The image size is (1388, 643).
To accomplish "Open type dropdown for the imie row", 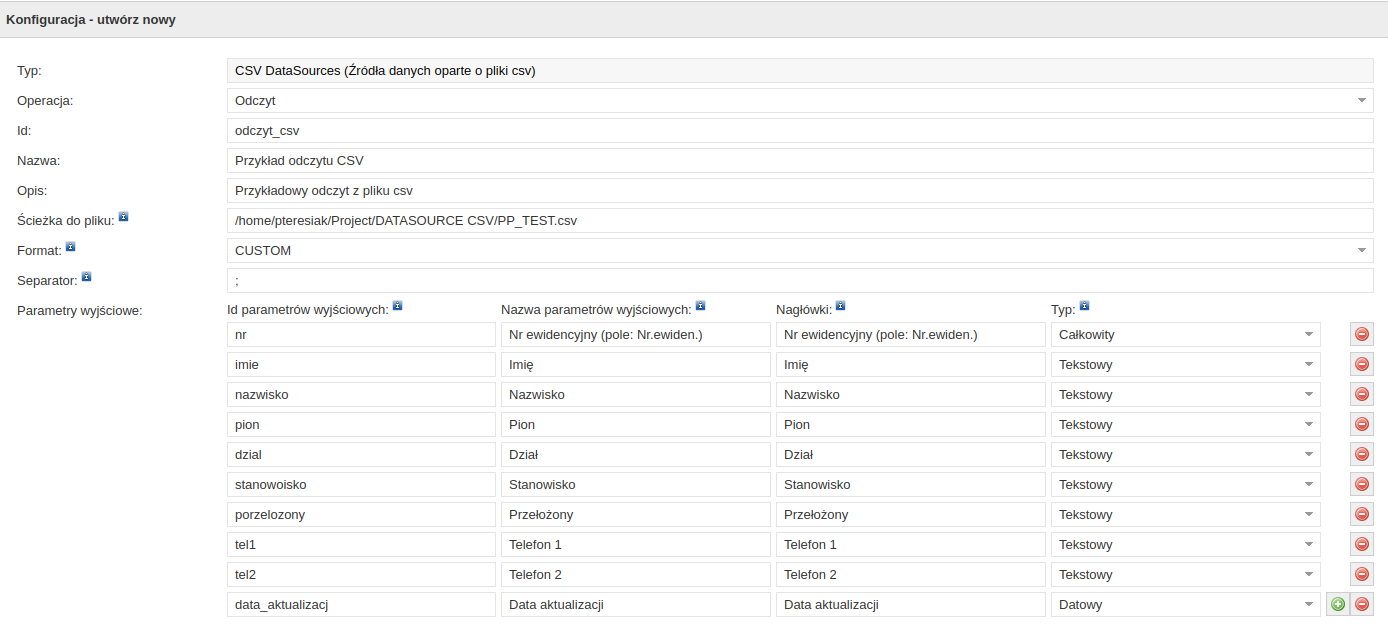I will [1185, 365].
